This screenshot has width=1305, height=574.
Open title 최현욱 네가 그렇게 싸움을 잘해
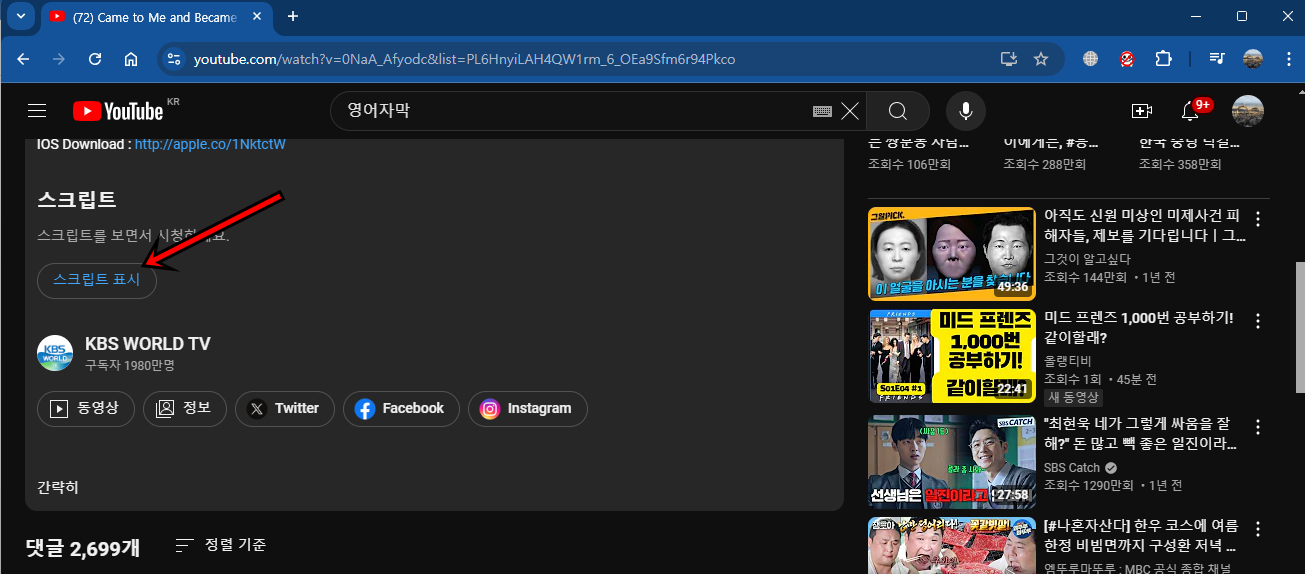point(1141,433)
